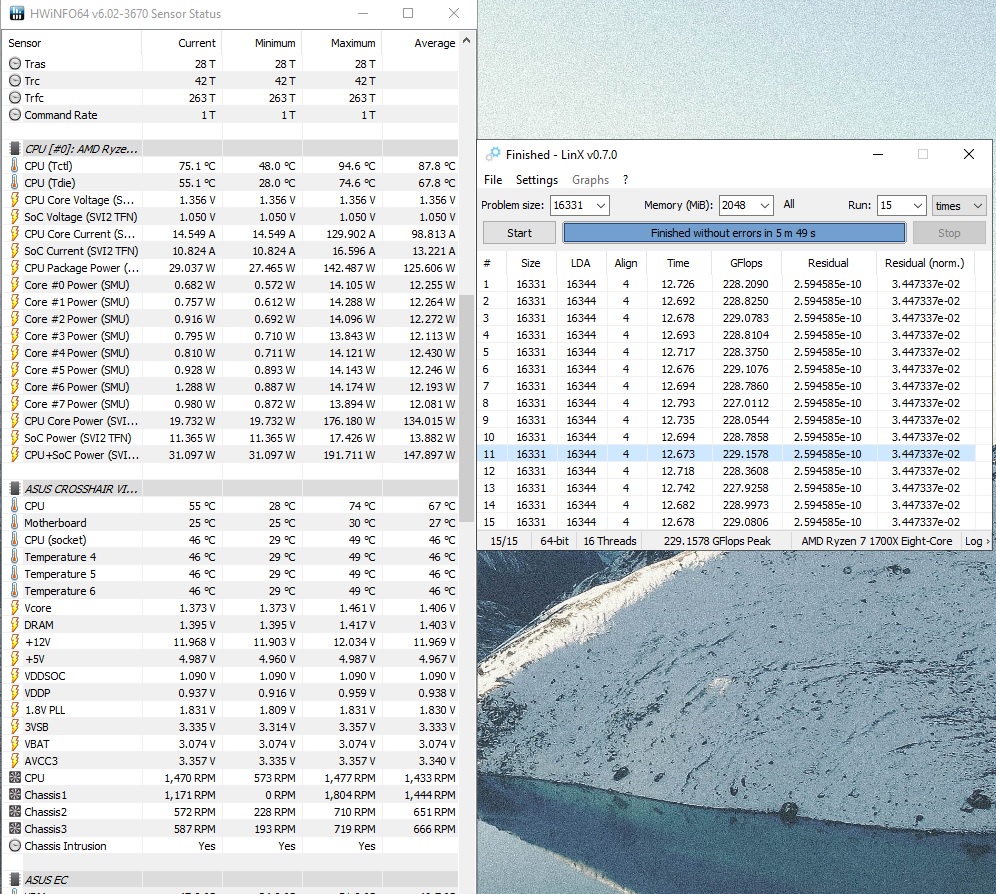The height and width of the screenshot is (894, 996).
Task: Click the Log button in status bar
Action: coord(975,541)
